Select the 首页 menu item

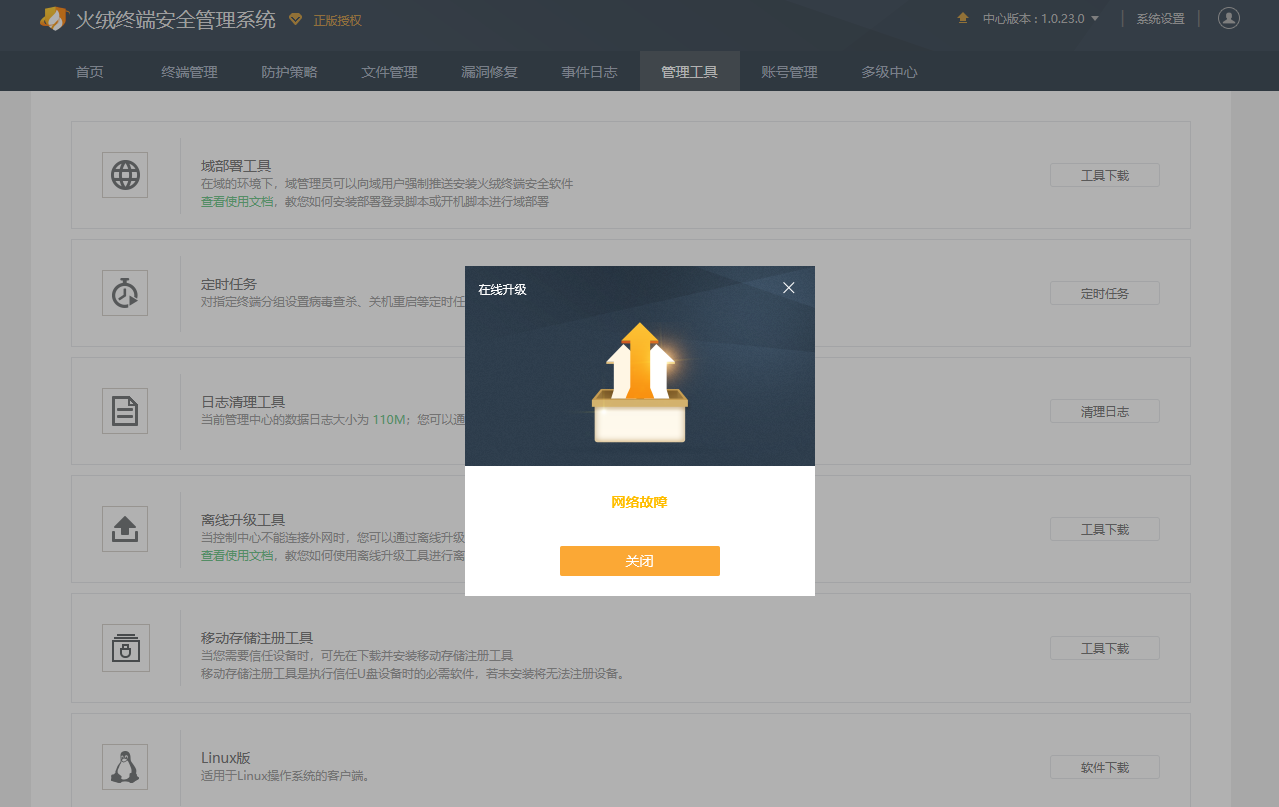(x=88, y=71)
